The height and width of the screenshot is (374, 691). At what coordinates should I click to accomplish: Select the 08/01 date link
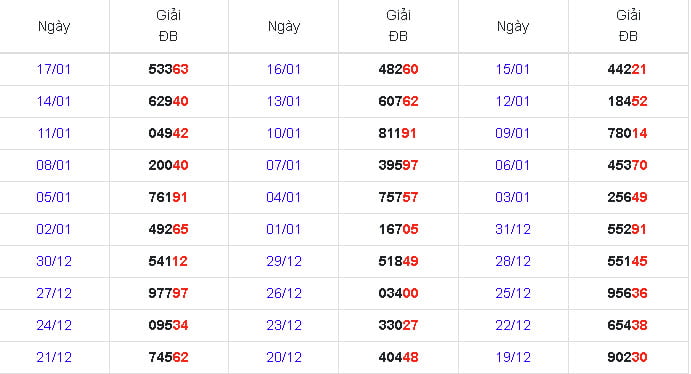pos(54,165)
